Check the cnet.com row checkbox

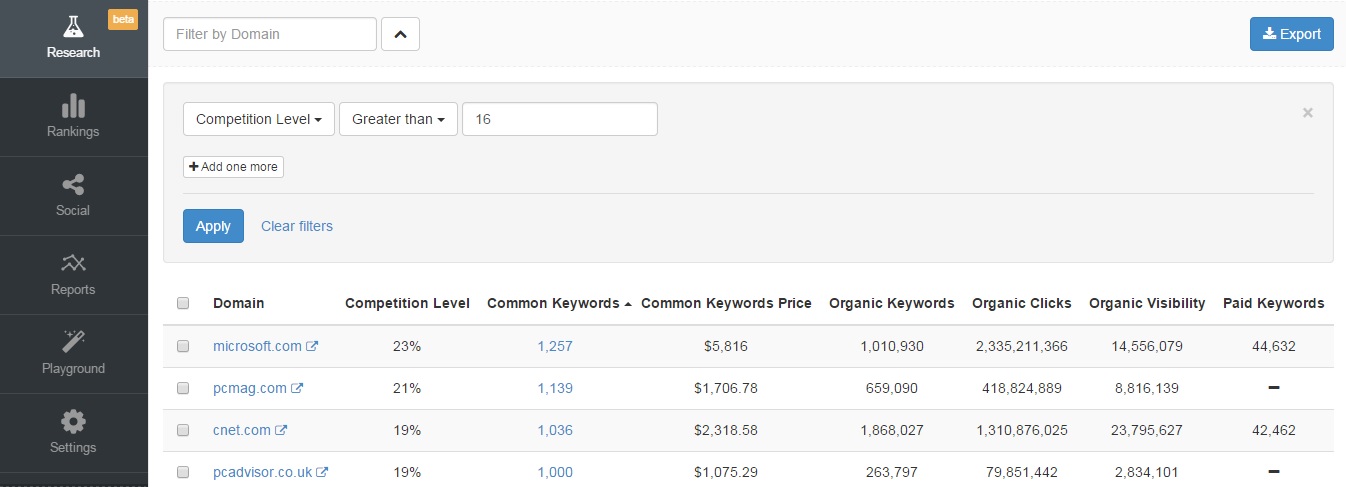tap(183, 430)
